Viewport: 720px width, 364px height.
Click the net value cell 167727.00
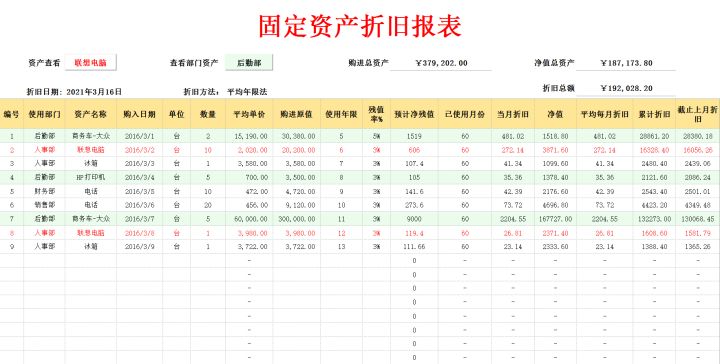[x=555, y=219]
